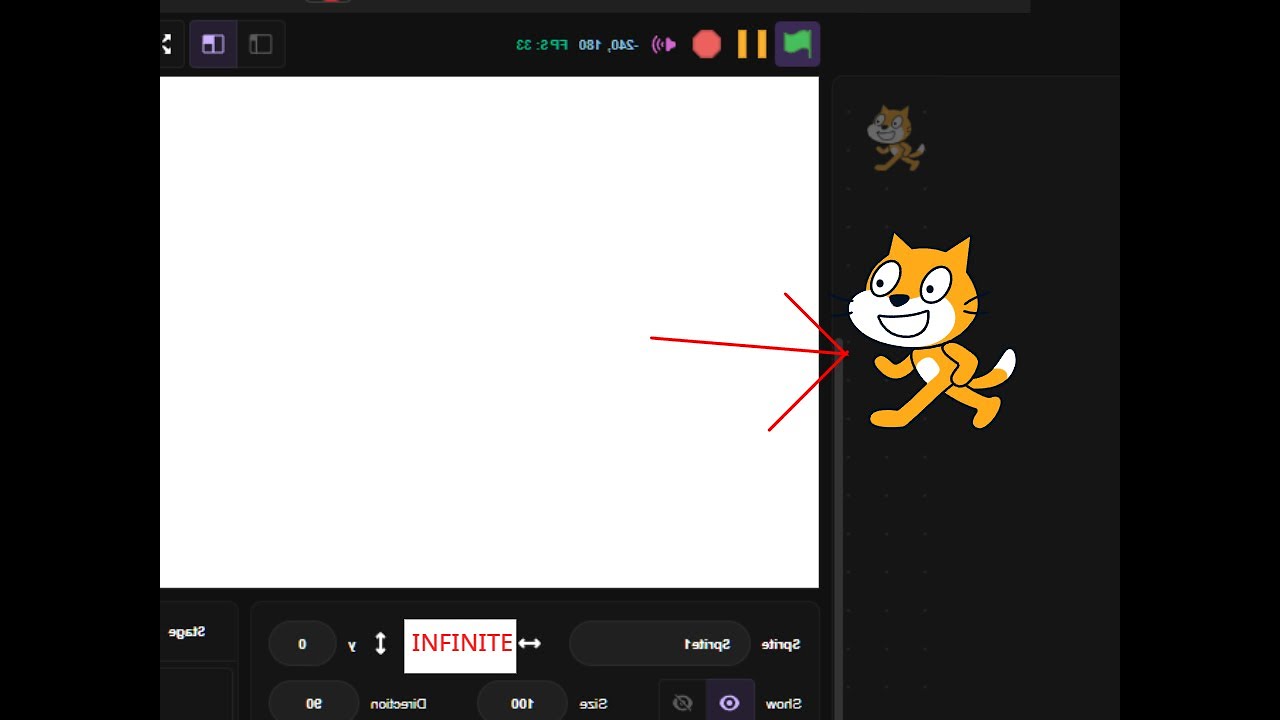Stop the project with the red octagon
The height and width of the screenshot is (720, 1280).
pos(707,44)
